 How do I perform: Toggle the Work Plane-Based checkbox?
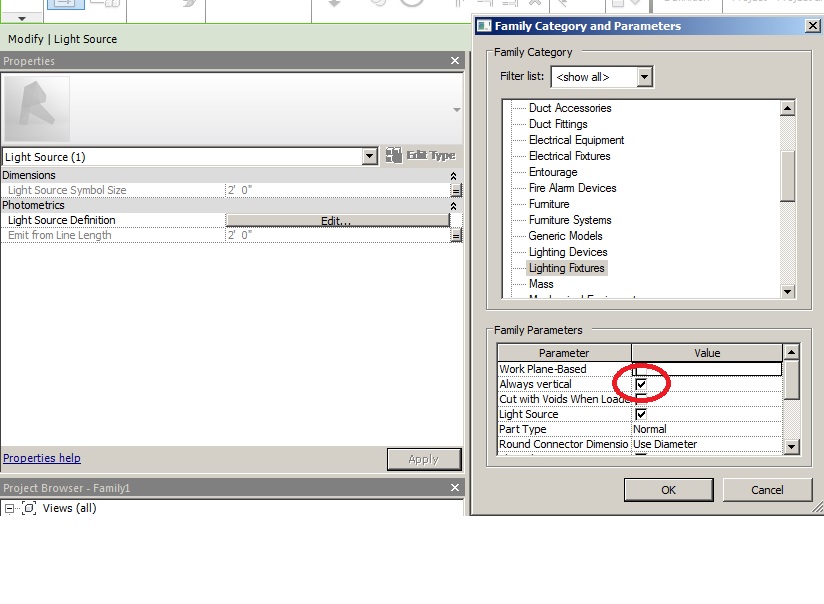(x=641, y=370)
